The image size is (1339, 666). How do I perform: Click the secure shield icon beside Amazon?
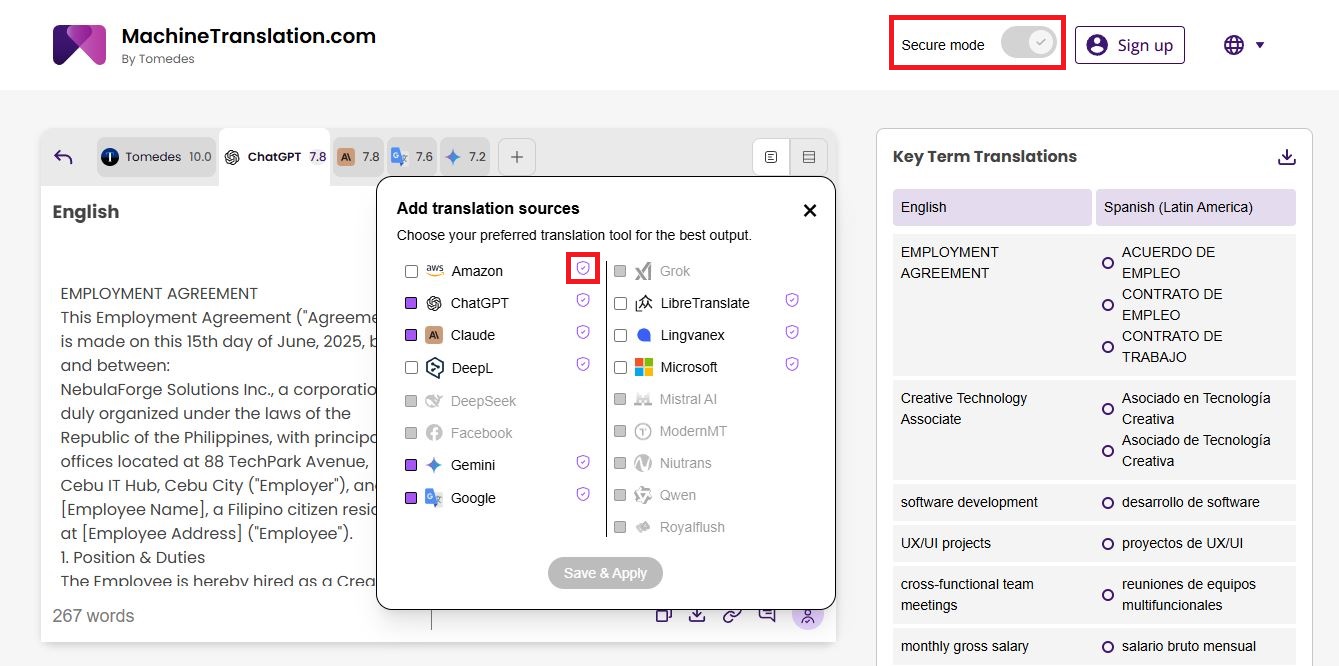583,268
